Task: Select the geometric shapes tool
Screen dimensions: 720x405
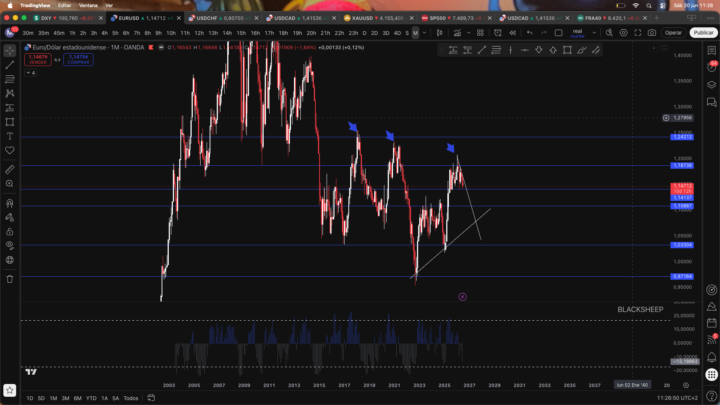Action: click(x=10, y=122)
